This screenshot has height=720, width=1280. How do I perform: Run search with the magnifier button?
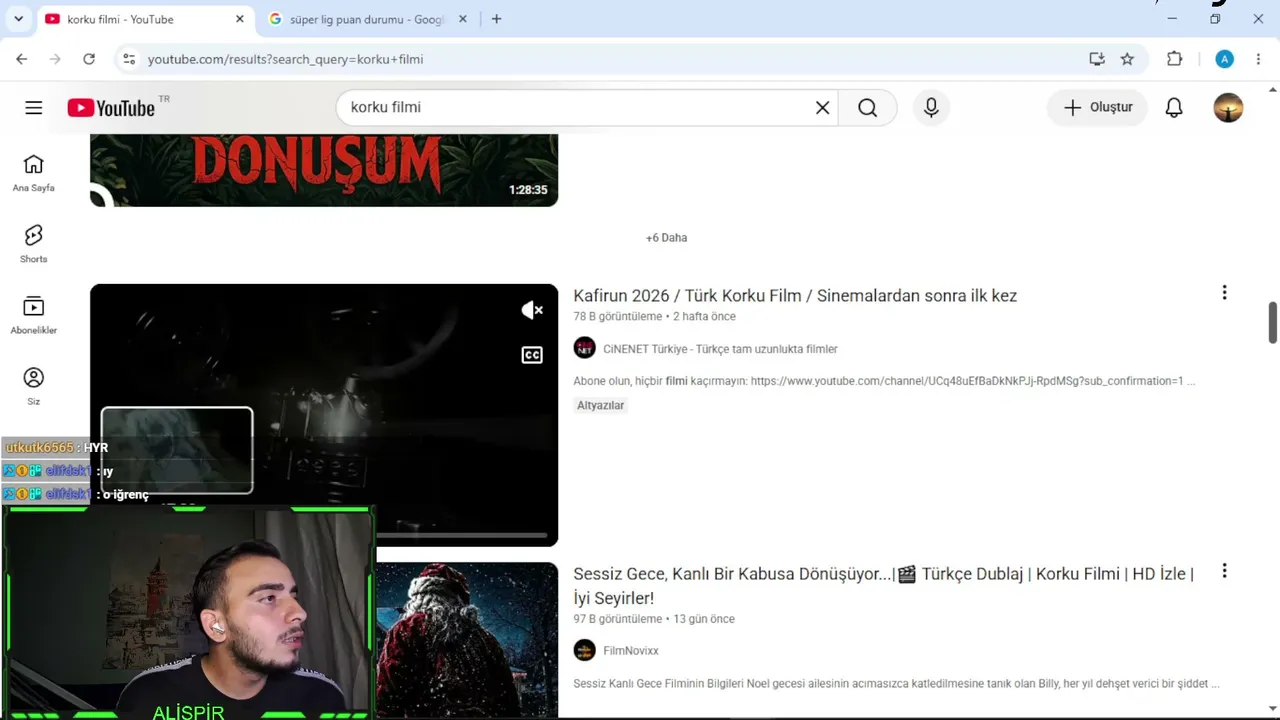867,108
